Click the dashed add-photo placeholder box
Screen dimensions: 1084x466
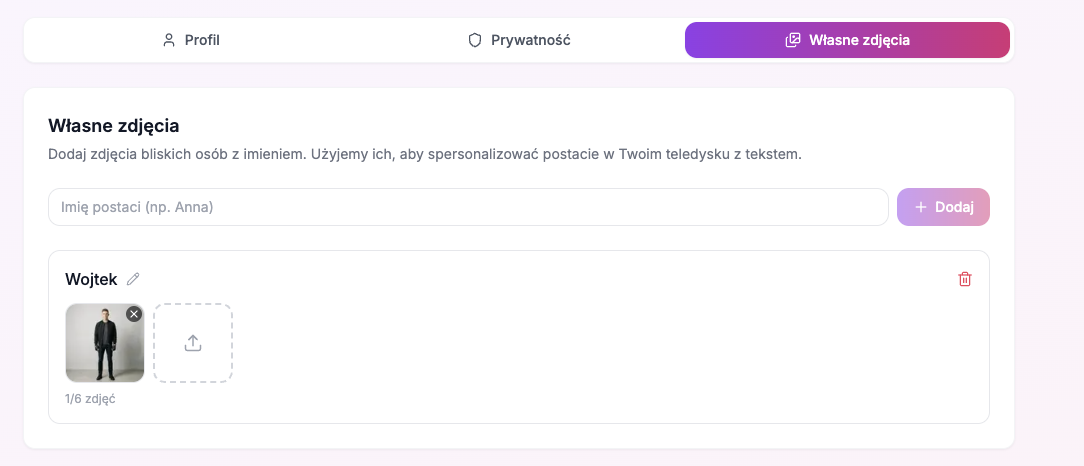point(193,343)
